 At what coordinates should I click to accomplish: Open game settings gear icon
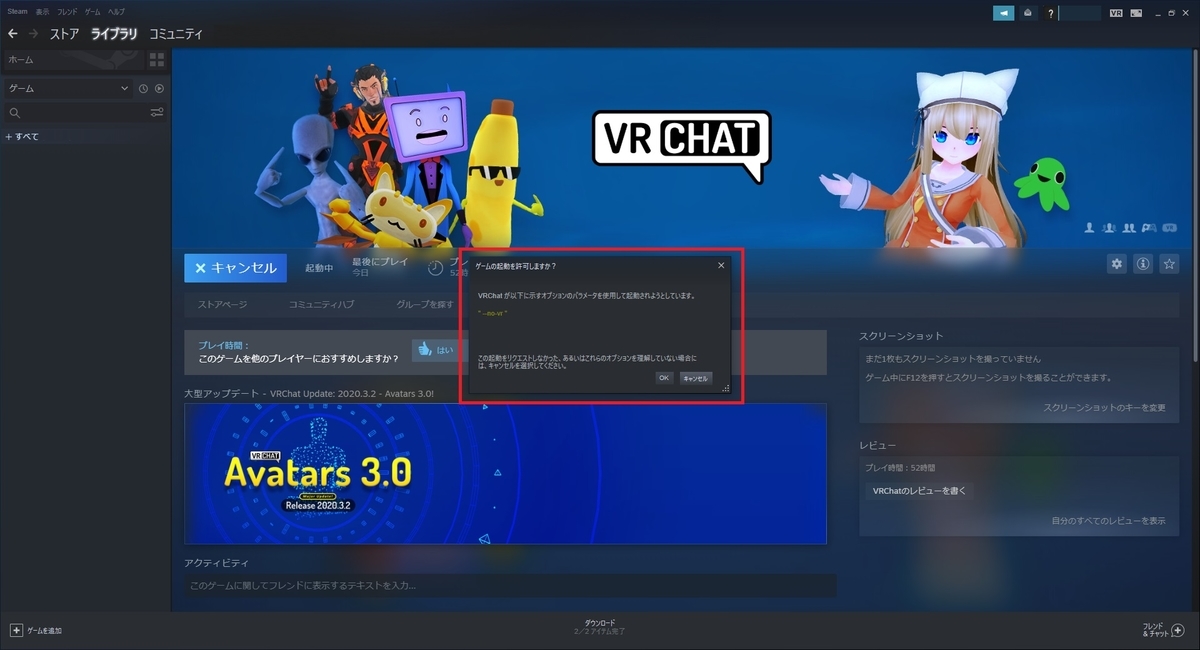1117,264
